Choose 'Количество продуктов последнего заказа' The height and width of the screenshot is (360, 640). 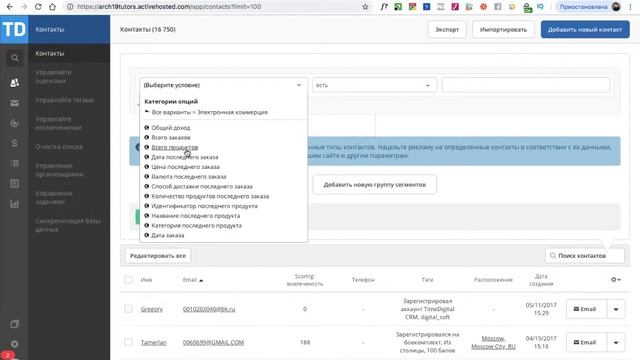pos(210,196)
